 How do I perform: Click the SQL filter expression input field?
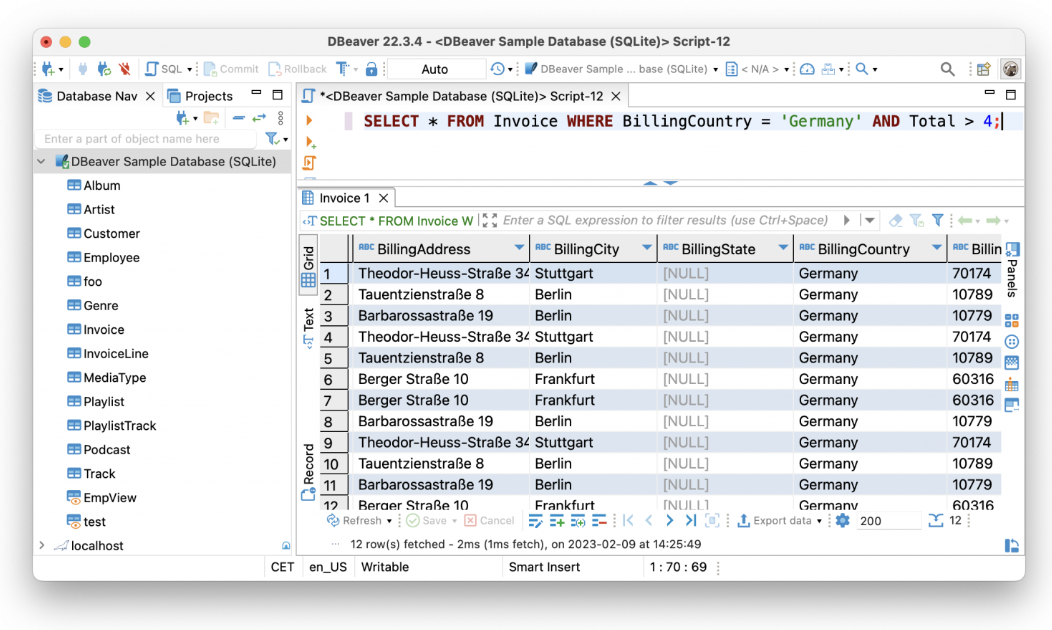tap(665, 220)
